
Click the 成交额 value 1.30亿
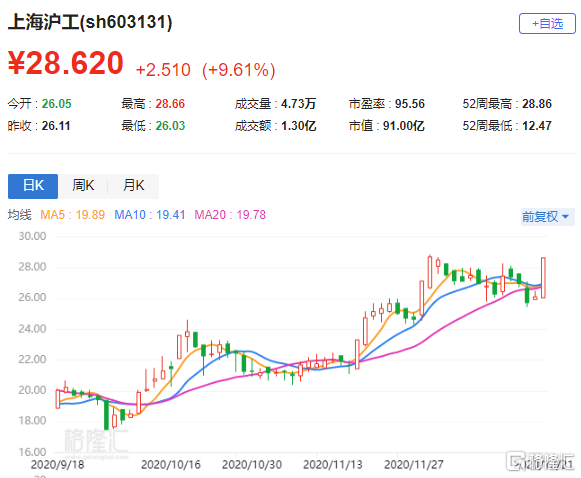point(299,126)
